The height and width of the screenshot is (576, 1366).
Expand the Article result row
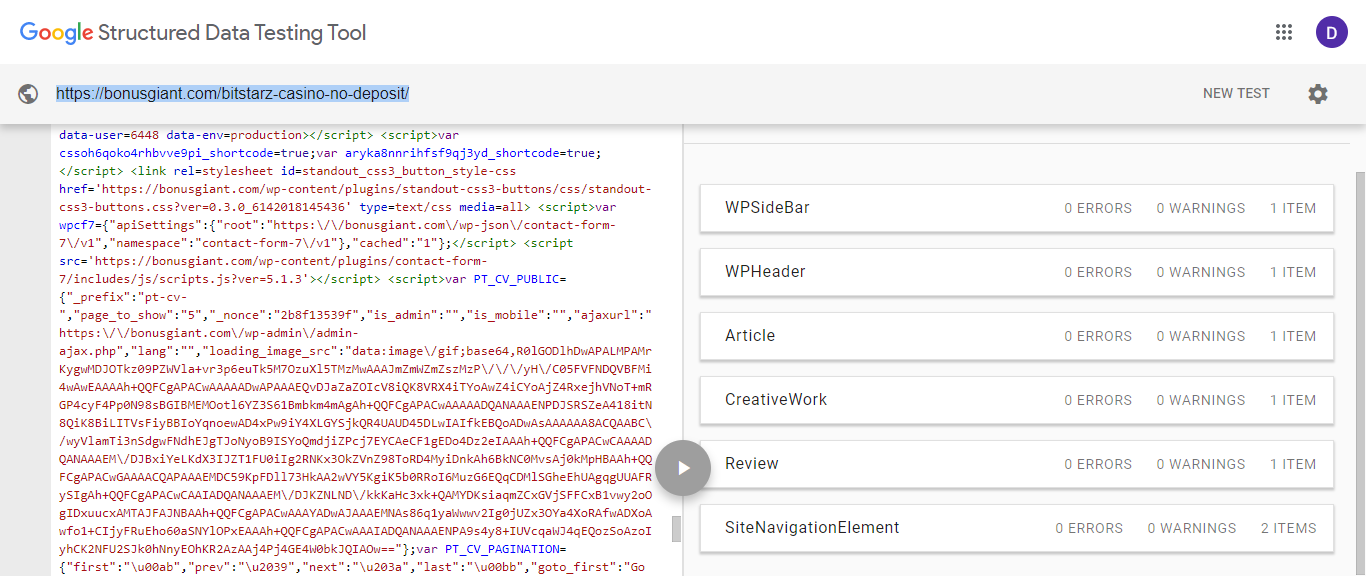point(1016,336)
